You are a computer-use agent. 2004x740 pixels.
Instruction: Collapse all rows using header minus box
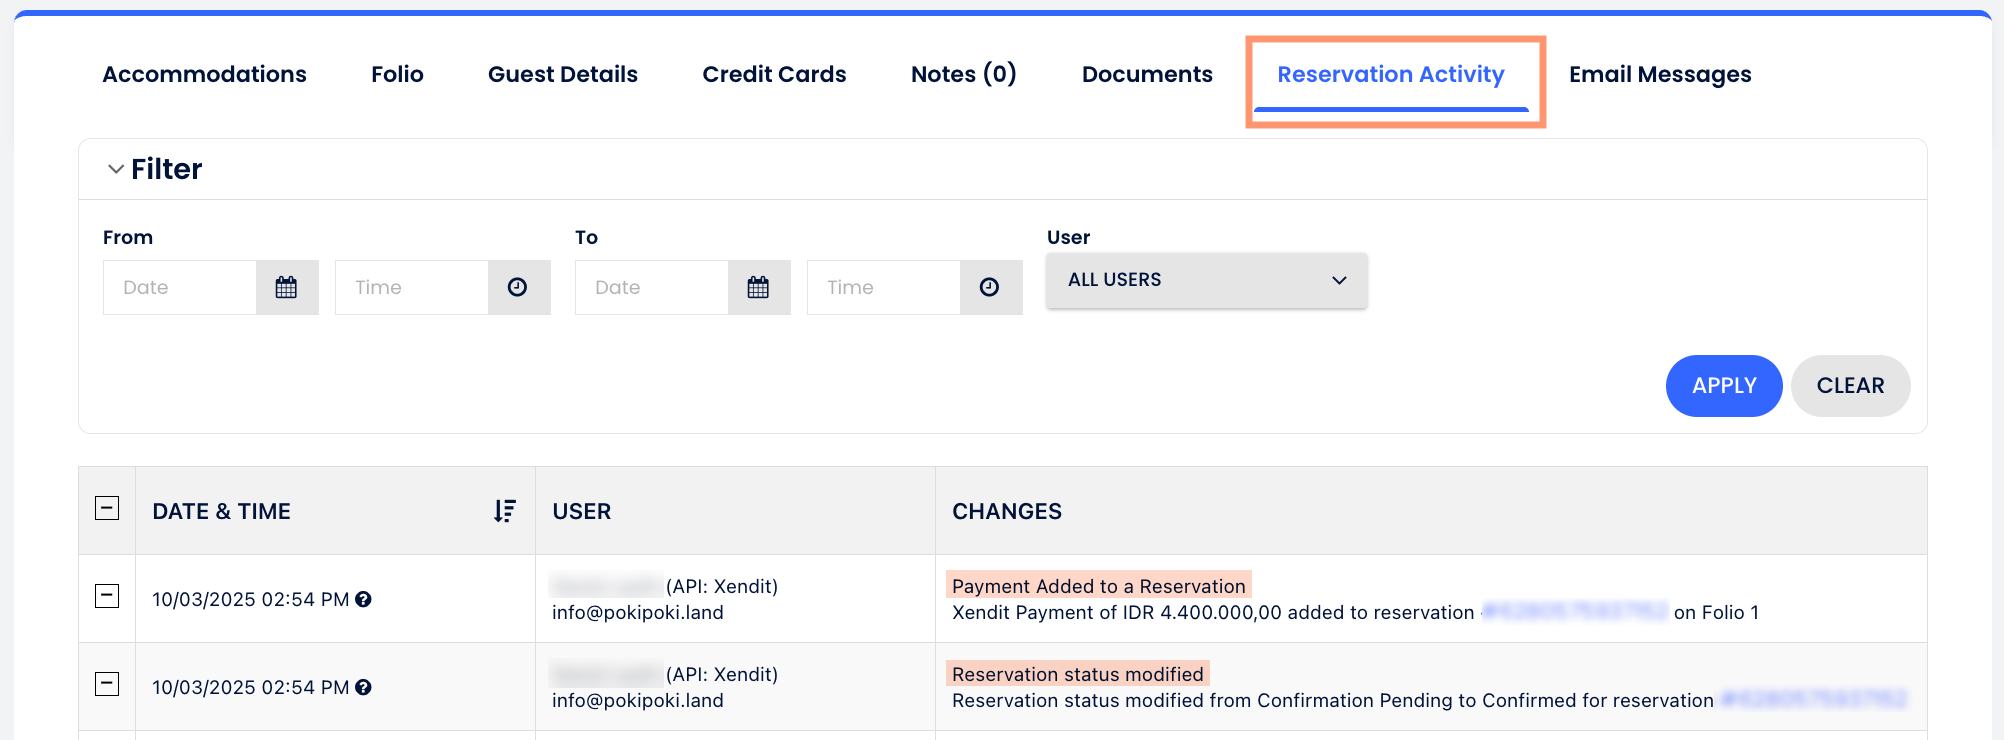107,508
